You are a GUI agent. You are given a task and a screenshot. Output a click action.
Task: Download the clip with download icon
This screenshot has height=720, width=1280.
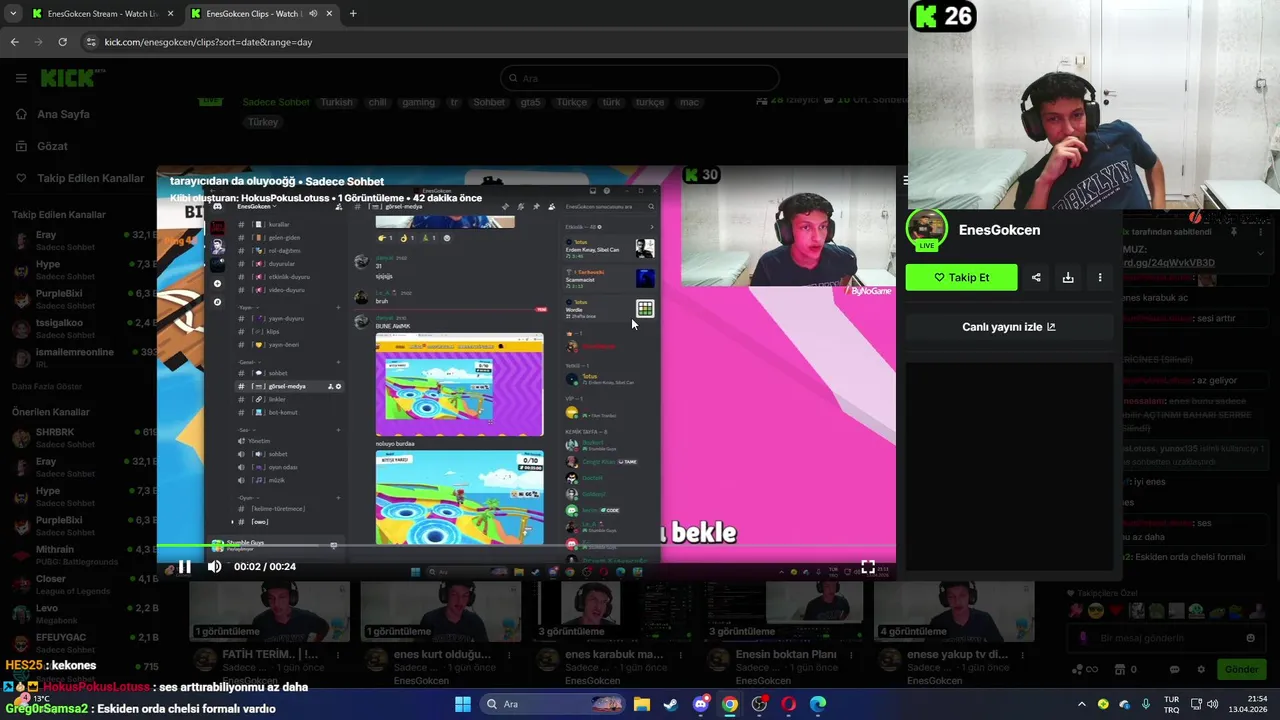(x=1068, y=277)
